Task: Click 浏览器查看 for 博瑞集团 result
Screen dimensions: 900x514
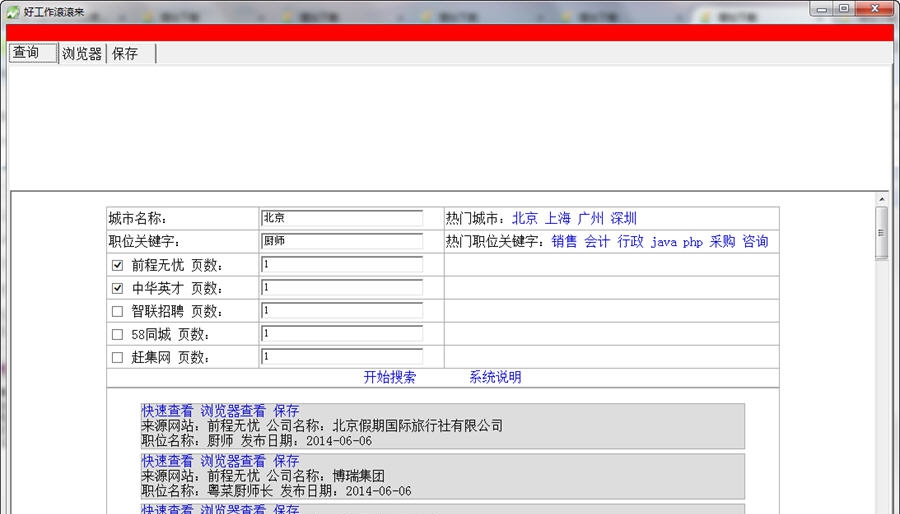Action: click(233, 461)
